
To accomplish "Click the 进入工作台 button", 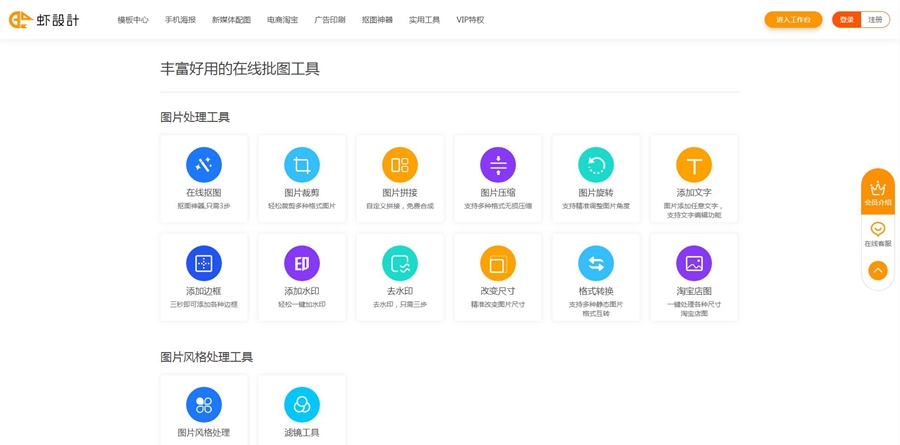I will point(793,20).
